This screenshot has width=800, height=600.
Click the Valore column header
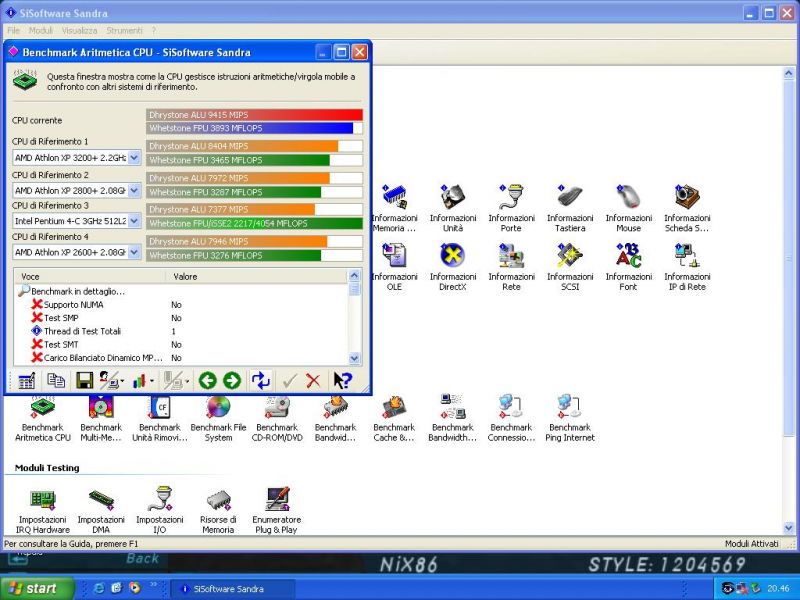(x=257, y=277)
